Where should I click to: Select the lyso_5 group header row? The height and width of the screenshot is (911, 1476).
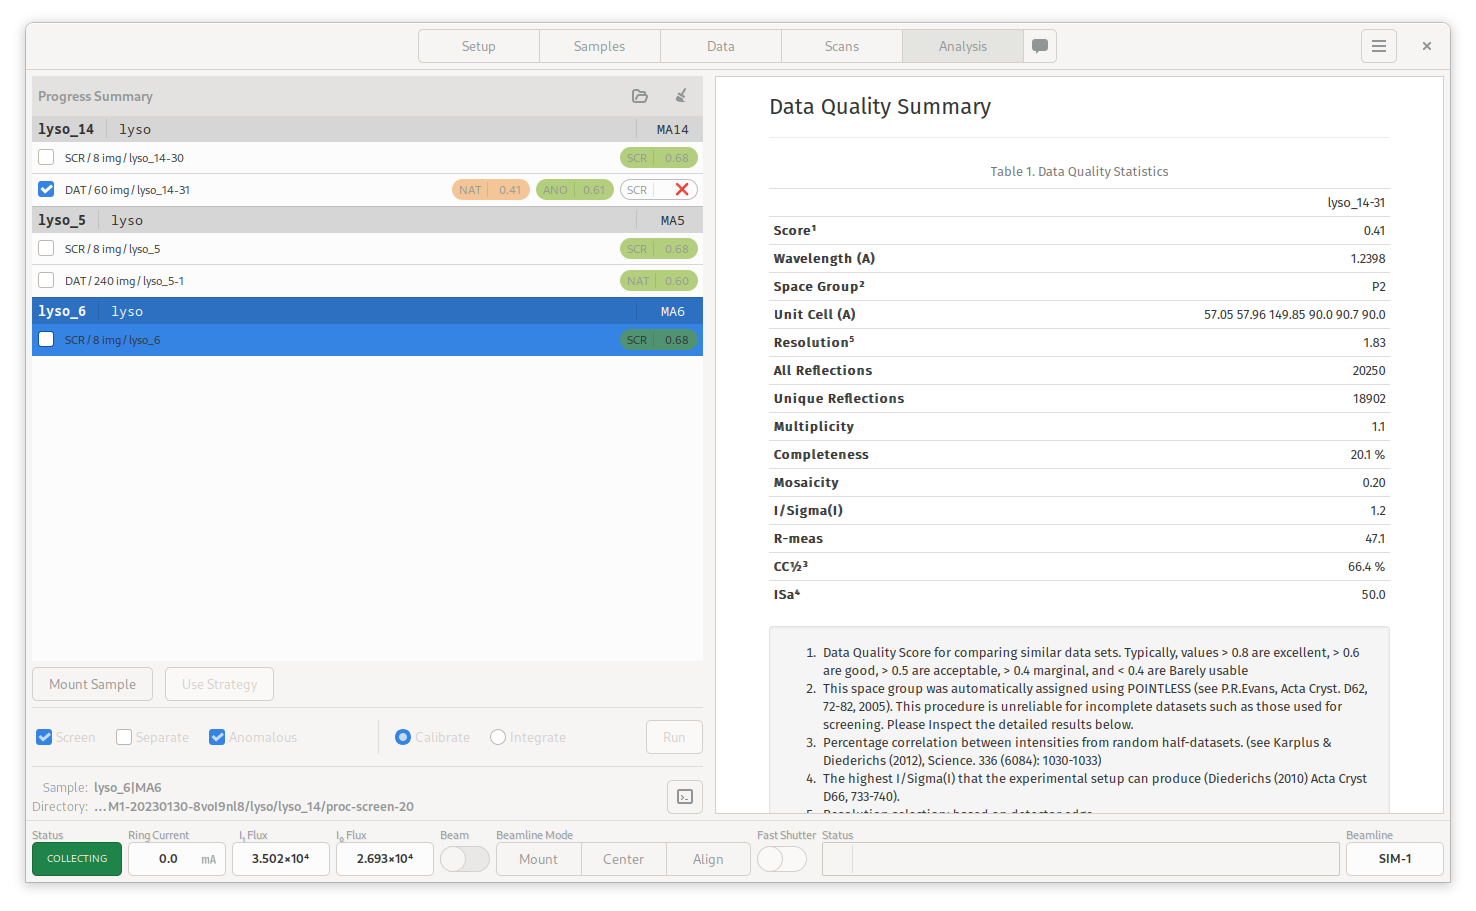367,220
